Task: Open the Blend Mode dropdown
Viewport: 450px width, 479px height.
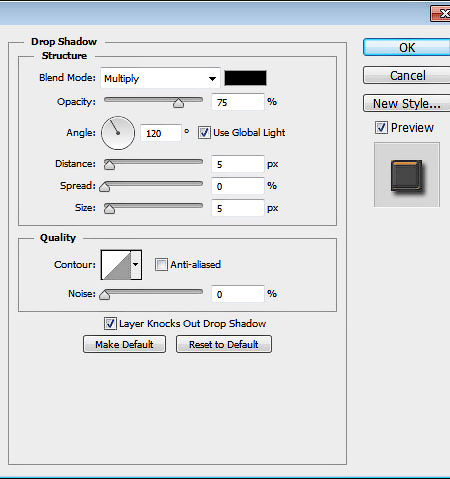Action: pos(160,78)
